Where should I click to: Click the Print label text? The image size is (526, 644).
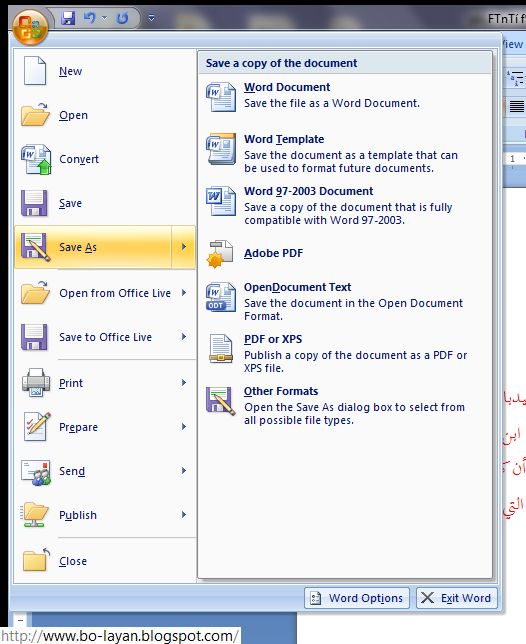click(71, 383)
